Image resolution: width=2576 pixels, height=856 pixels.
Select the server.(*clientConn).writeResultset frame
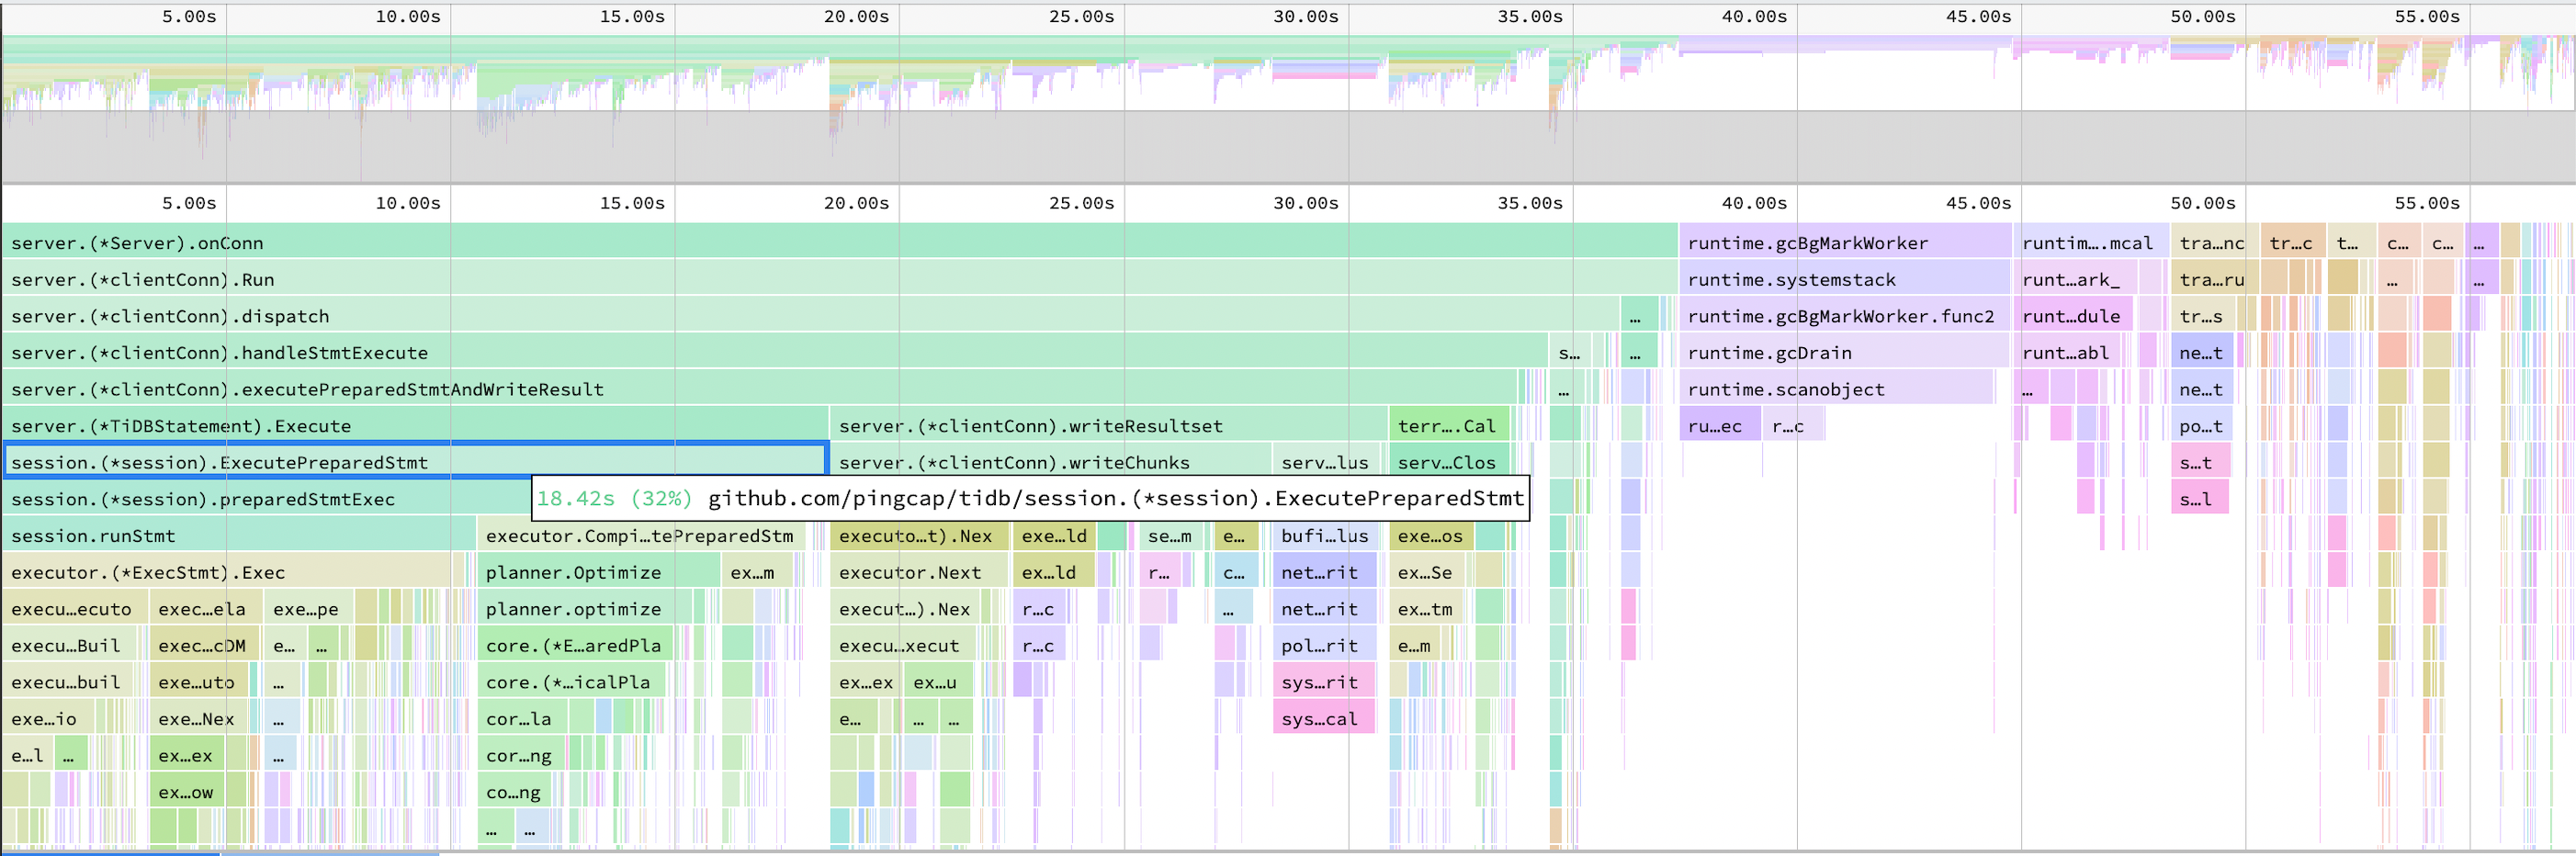tap(1030, 425)
